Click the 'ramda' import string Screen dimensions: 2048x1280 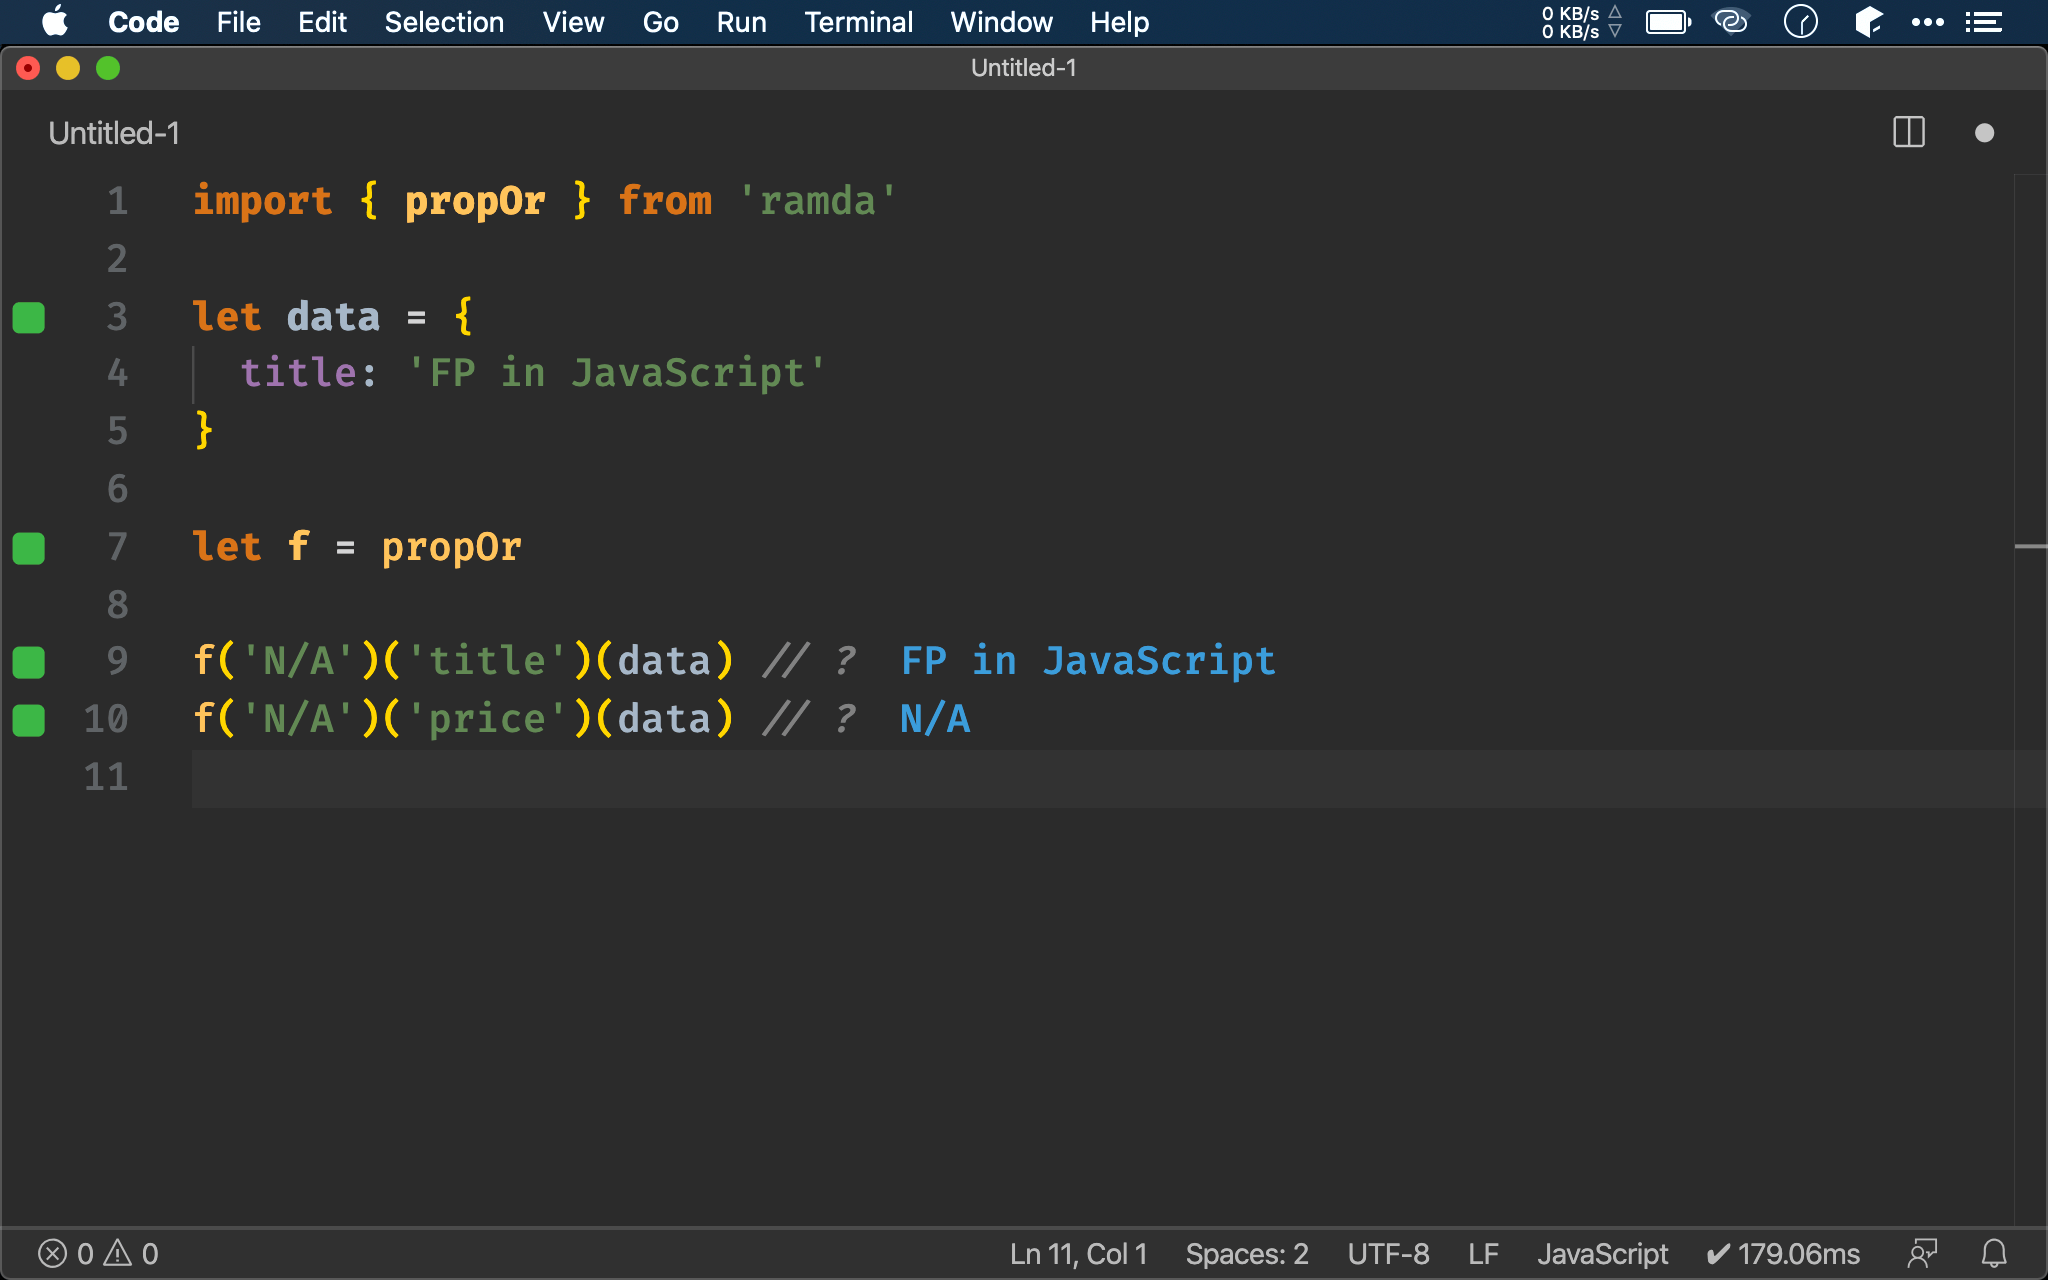coord(817,201)
